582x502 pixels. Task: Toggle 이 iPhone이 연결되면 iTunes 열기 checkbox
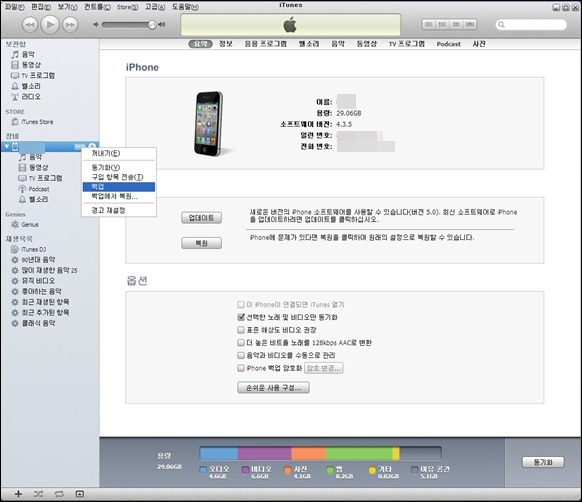click(241, 304)
